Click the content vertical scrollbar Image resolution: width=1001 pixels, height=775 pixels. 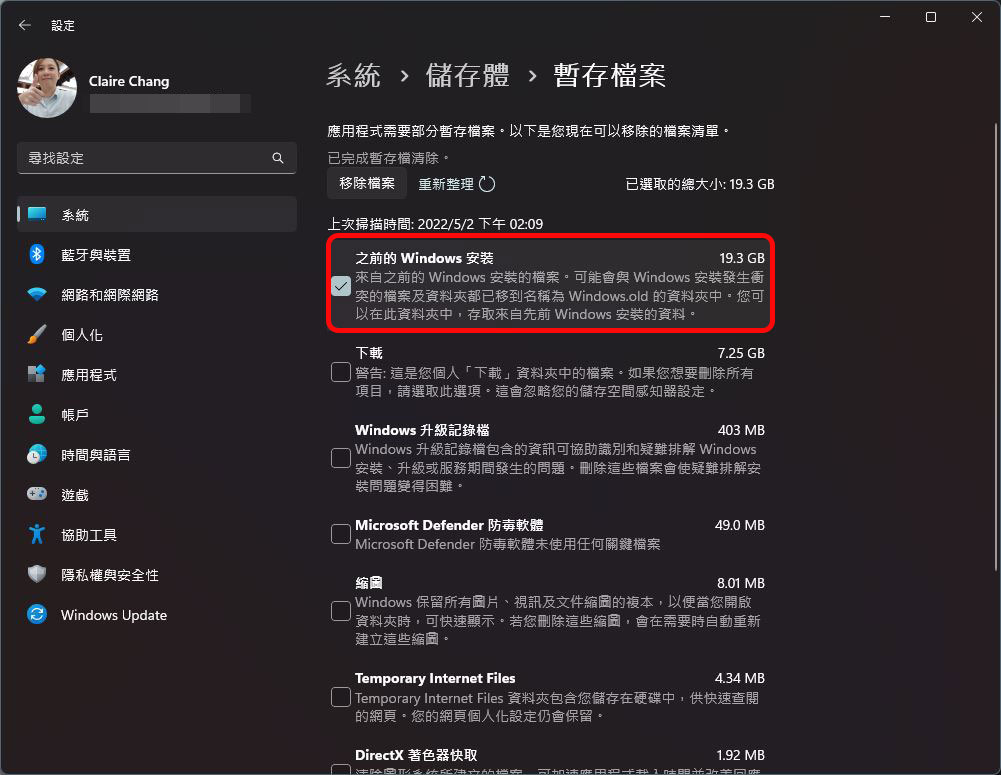996,345
